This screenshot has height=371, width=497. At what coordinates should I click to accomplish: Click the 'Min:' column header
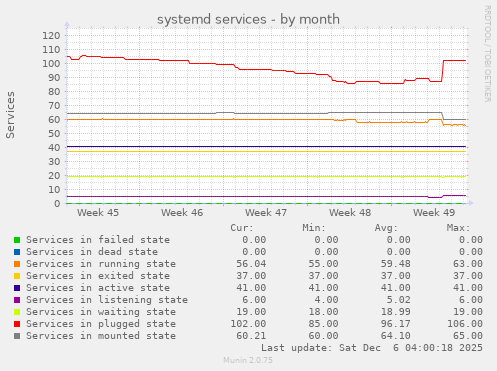(314, 228)
